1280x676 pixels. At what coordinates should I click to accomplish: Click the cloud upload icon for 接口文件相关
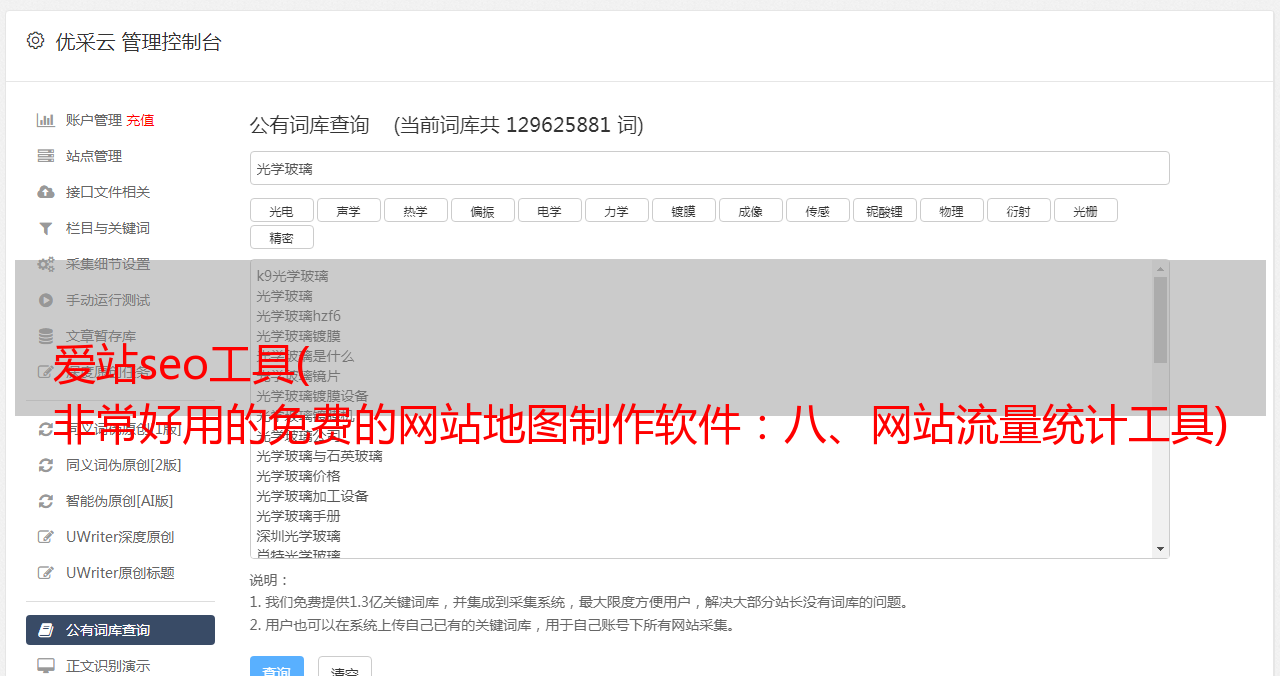46,192
